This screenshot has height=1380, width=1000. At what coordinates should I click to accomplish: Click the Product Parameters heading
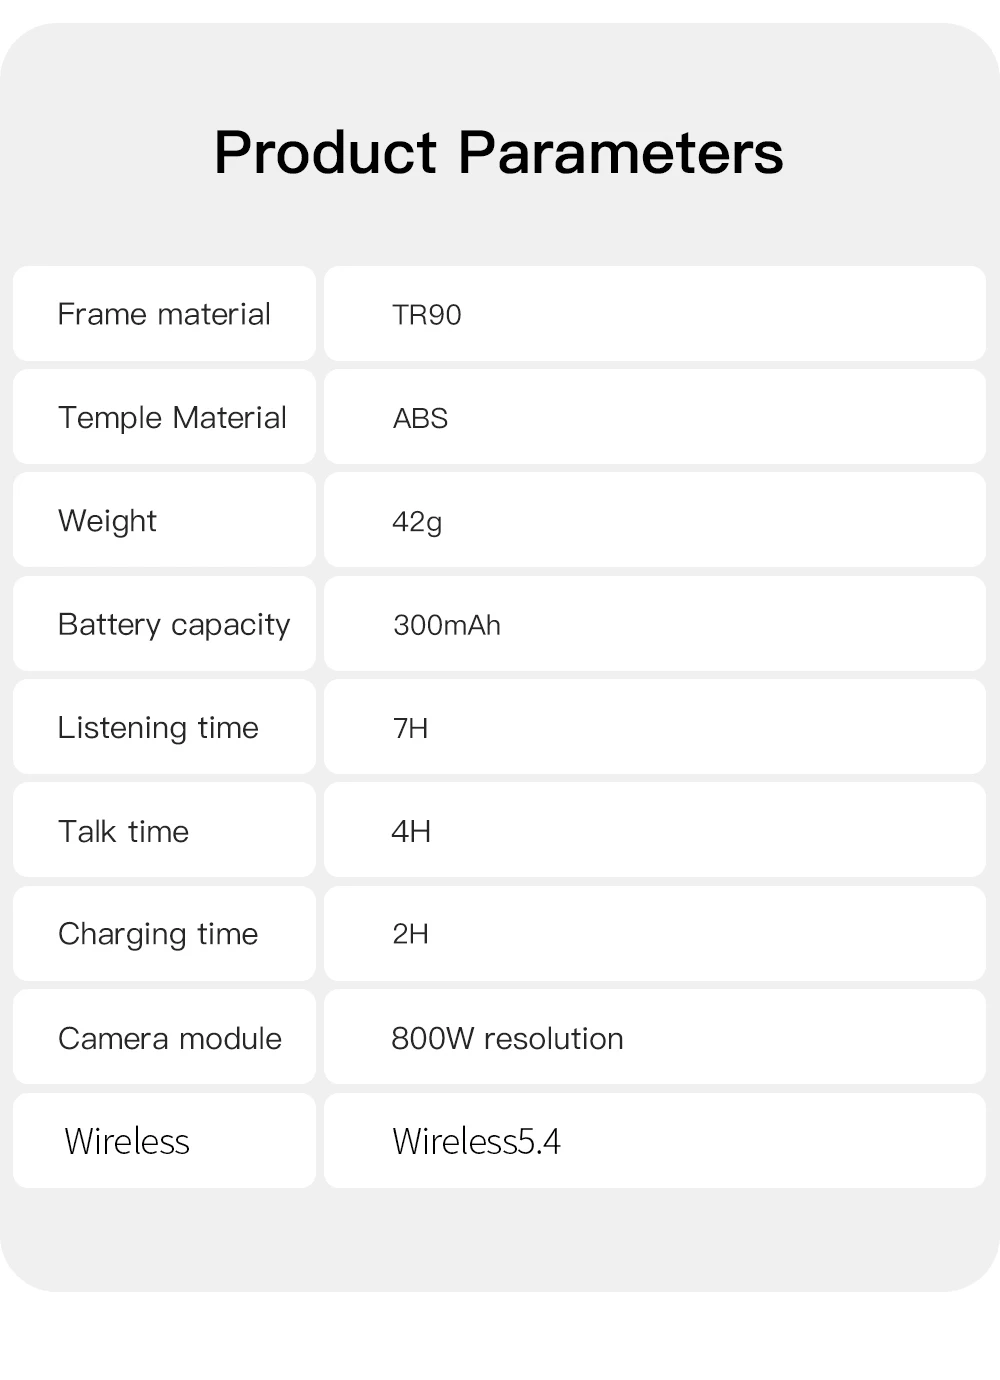(498, 153)
